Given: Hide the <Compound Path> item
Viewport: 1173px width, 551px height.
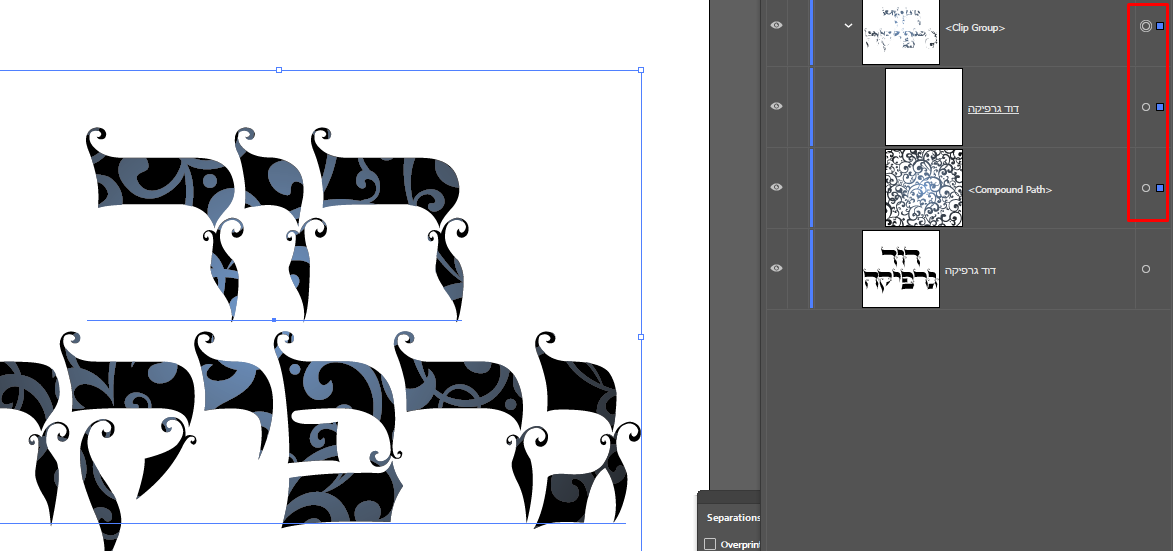Looking at the screenshot, I should tap(777, 187).
